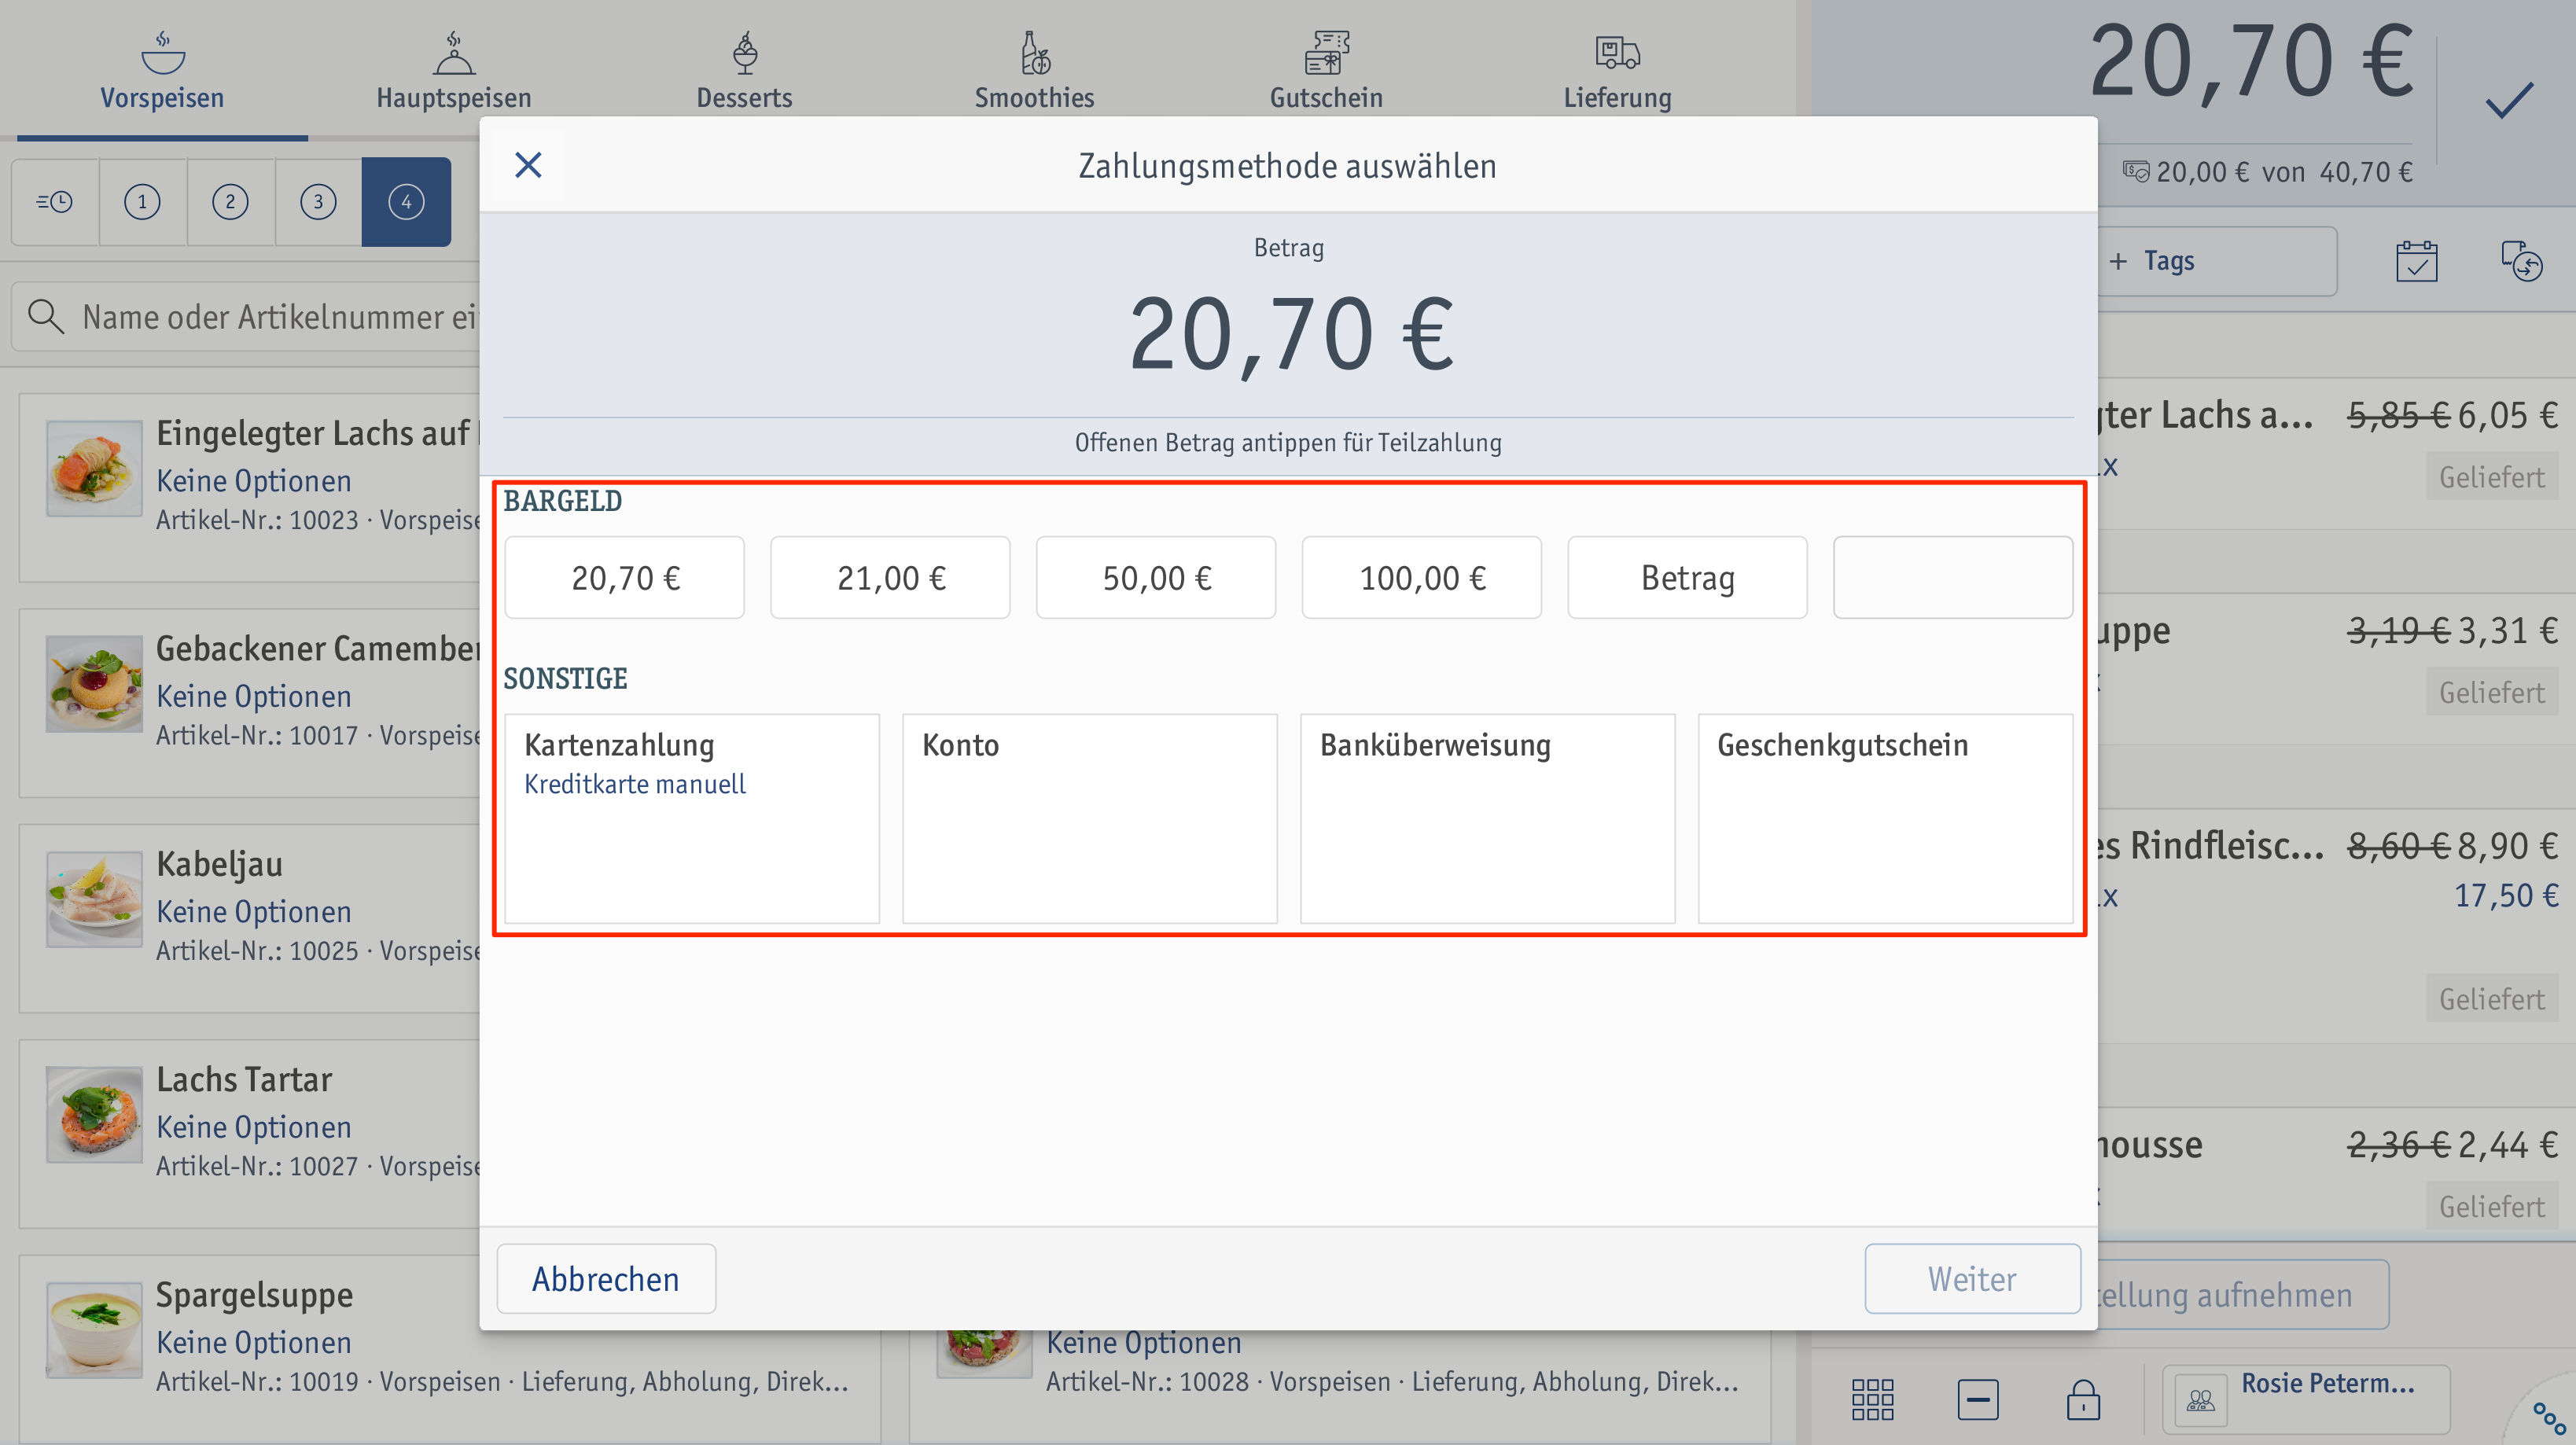Select course number 1
Image resolution: width=2576 pixels, height=1445 pixels.
(142, 202)
